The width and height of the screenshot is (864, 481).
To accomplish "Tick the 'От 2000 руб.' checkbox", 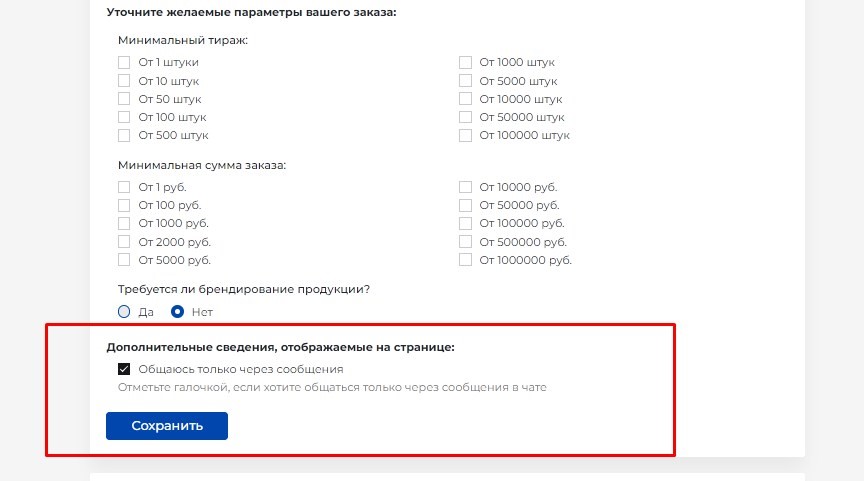I will coord(124,242).
